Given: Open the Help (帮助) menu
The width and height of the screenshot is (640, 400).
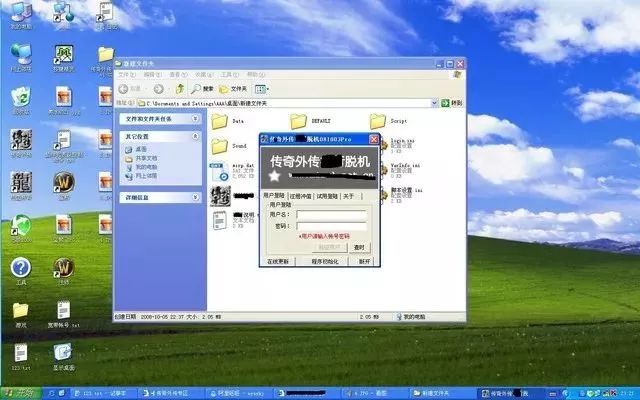Looking at the screenshot, I should coord(256,75).
